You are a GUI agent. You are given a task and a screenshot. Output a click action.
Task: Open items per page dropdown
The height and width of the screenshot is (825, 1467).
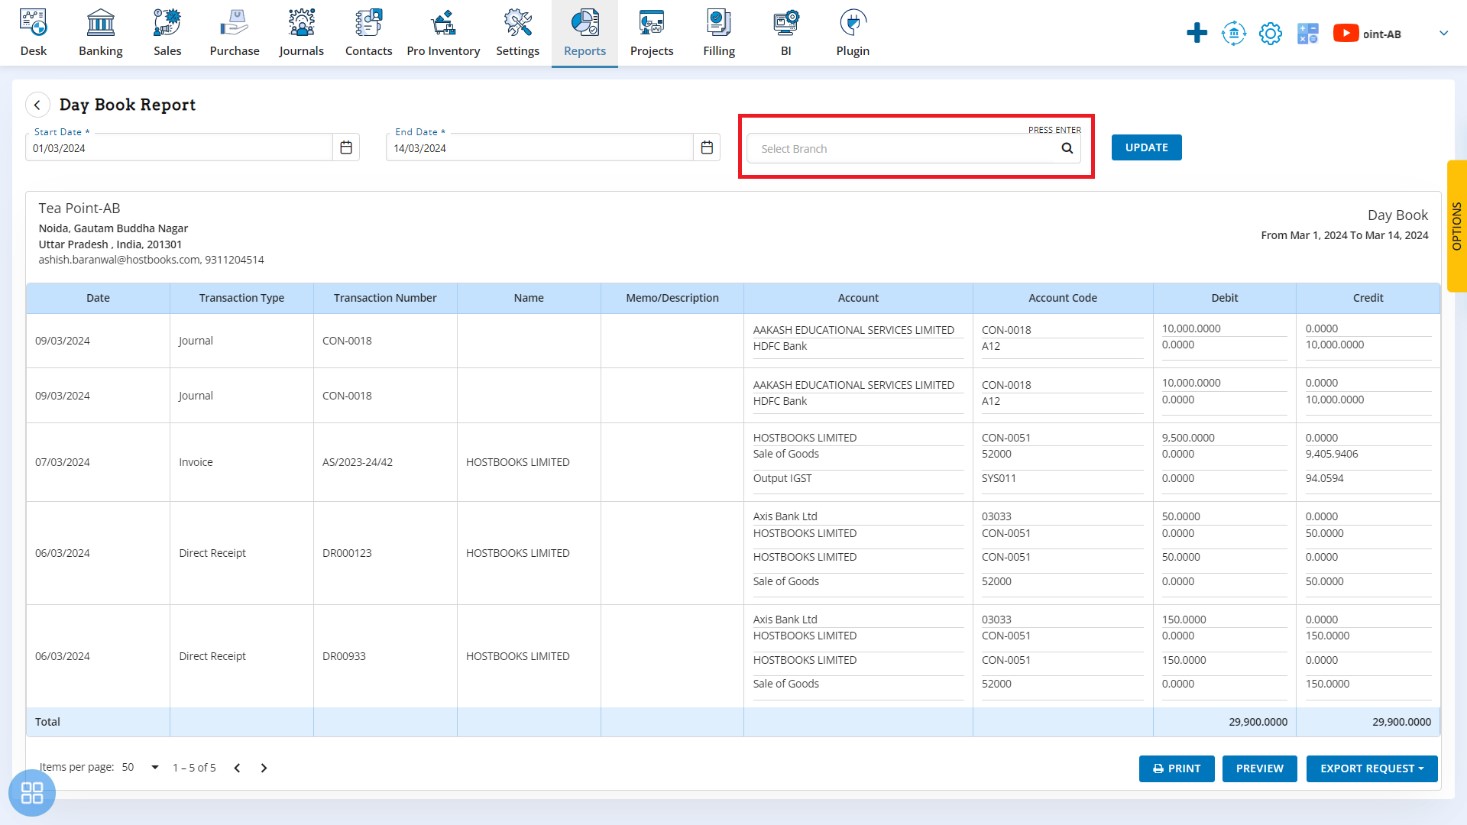pos(140,767)
